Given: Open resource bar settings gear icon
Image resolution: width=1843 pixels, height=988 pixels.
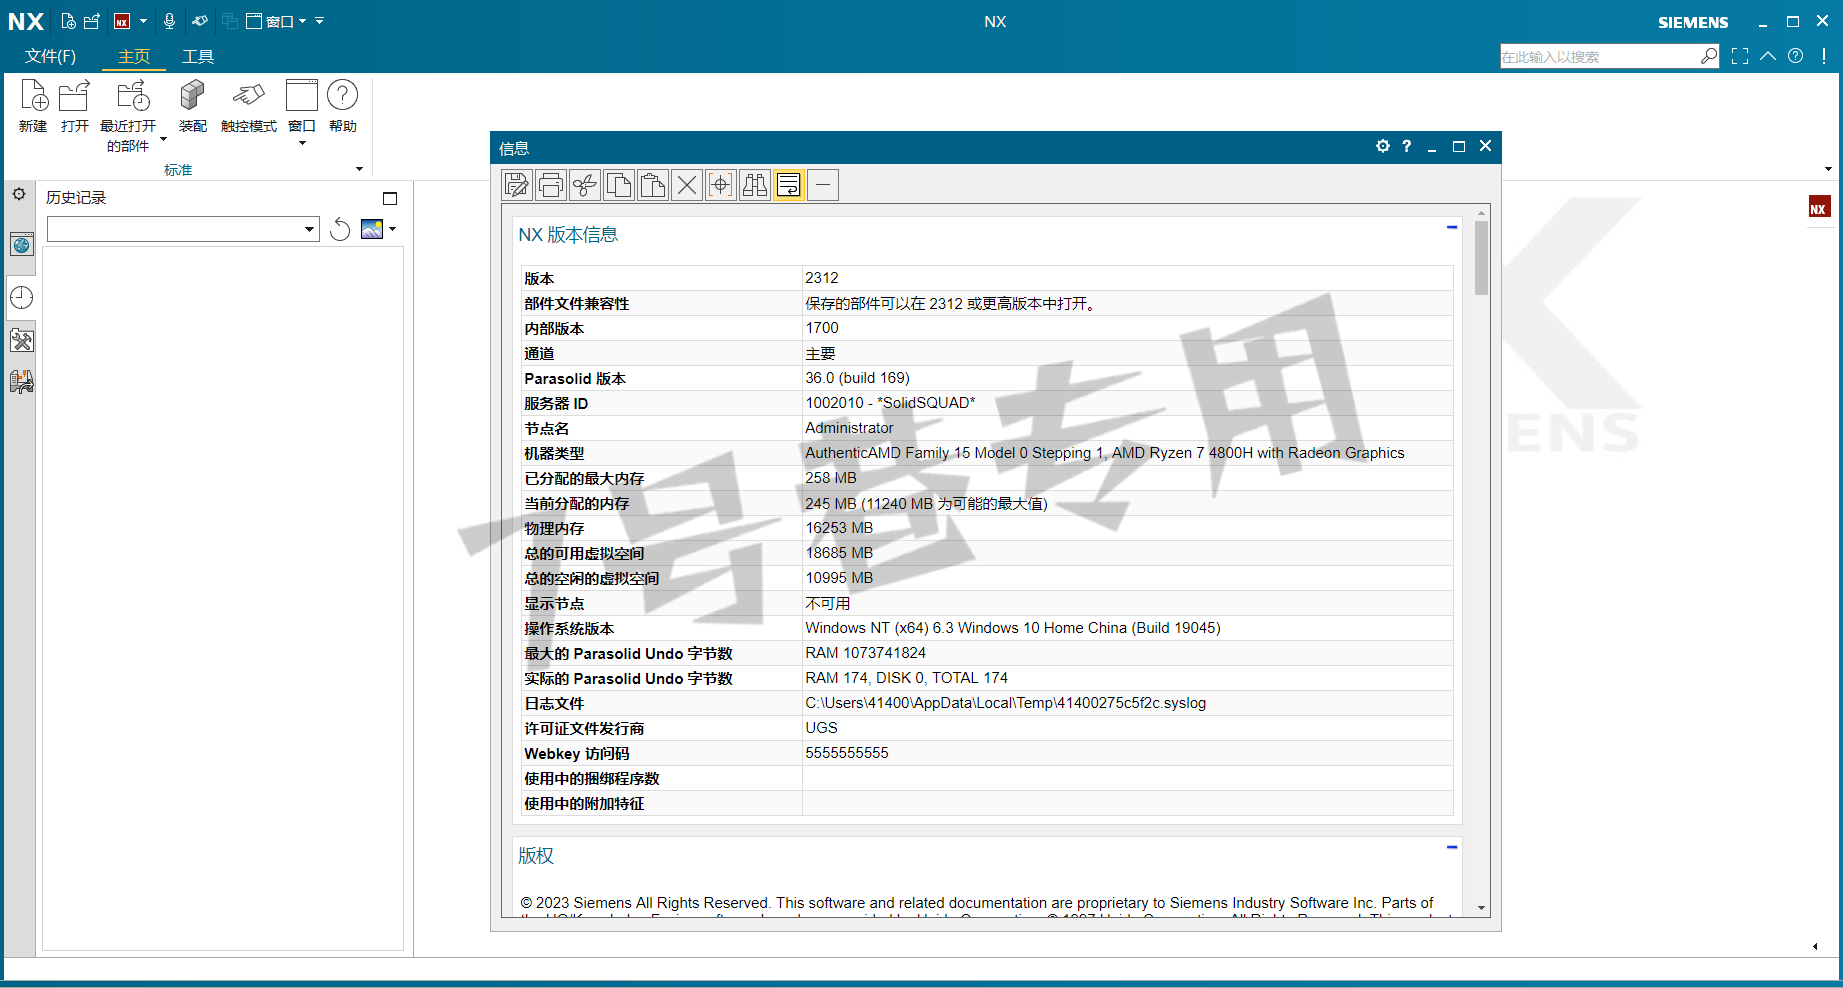Looking at the screenshot, I should tap(20, 194).
